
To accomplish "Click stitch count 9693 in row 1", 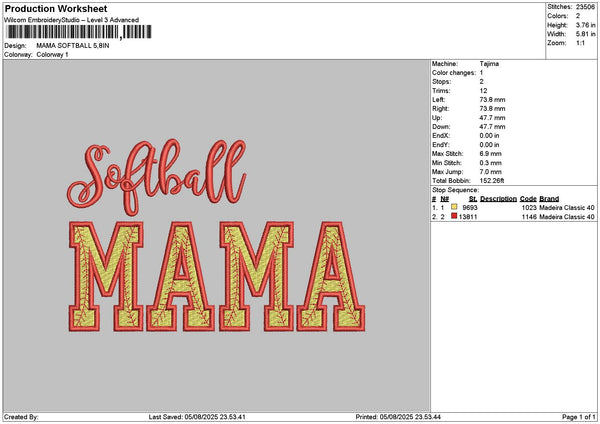I will pyautogui.click(x=470, y=208).
